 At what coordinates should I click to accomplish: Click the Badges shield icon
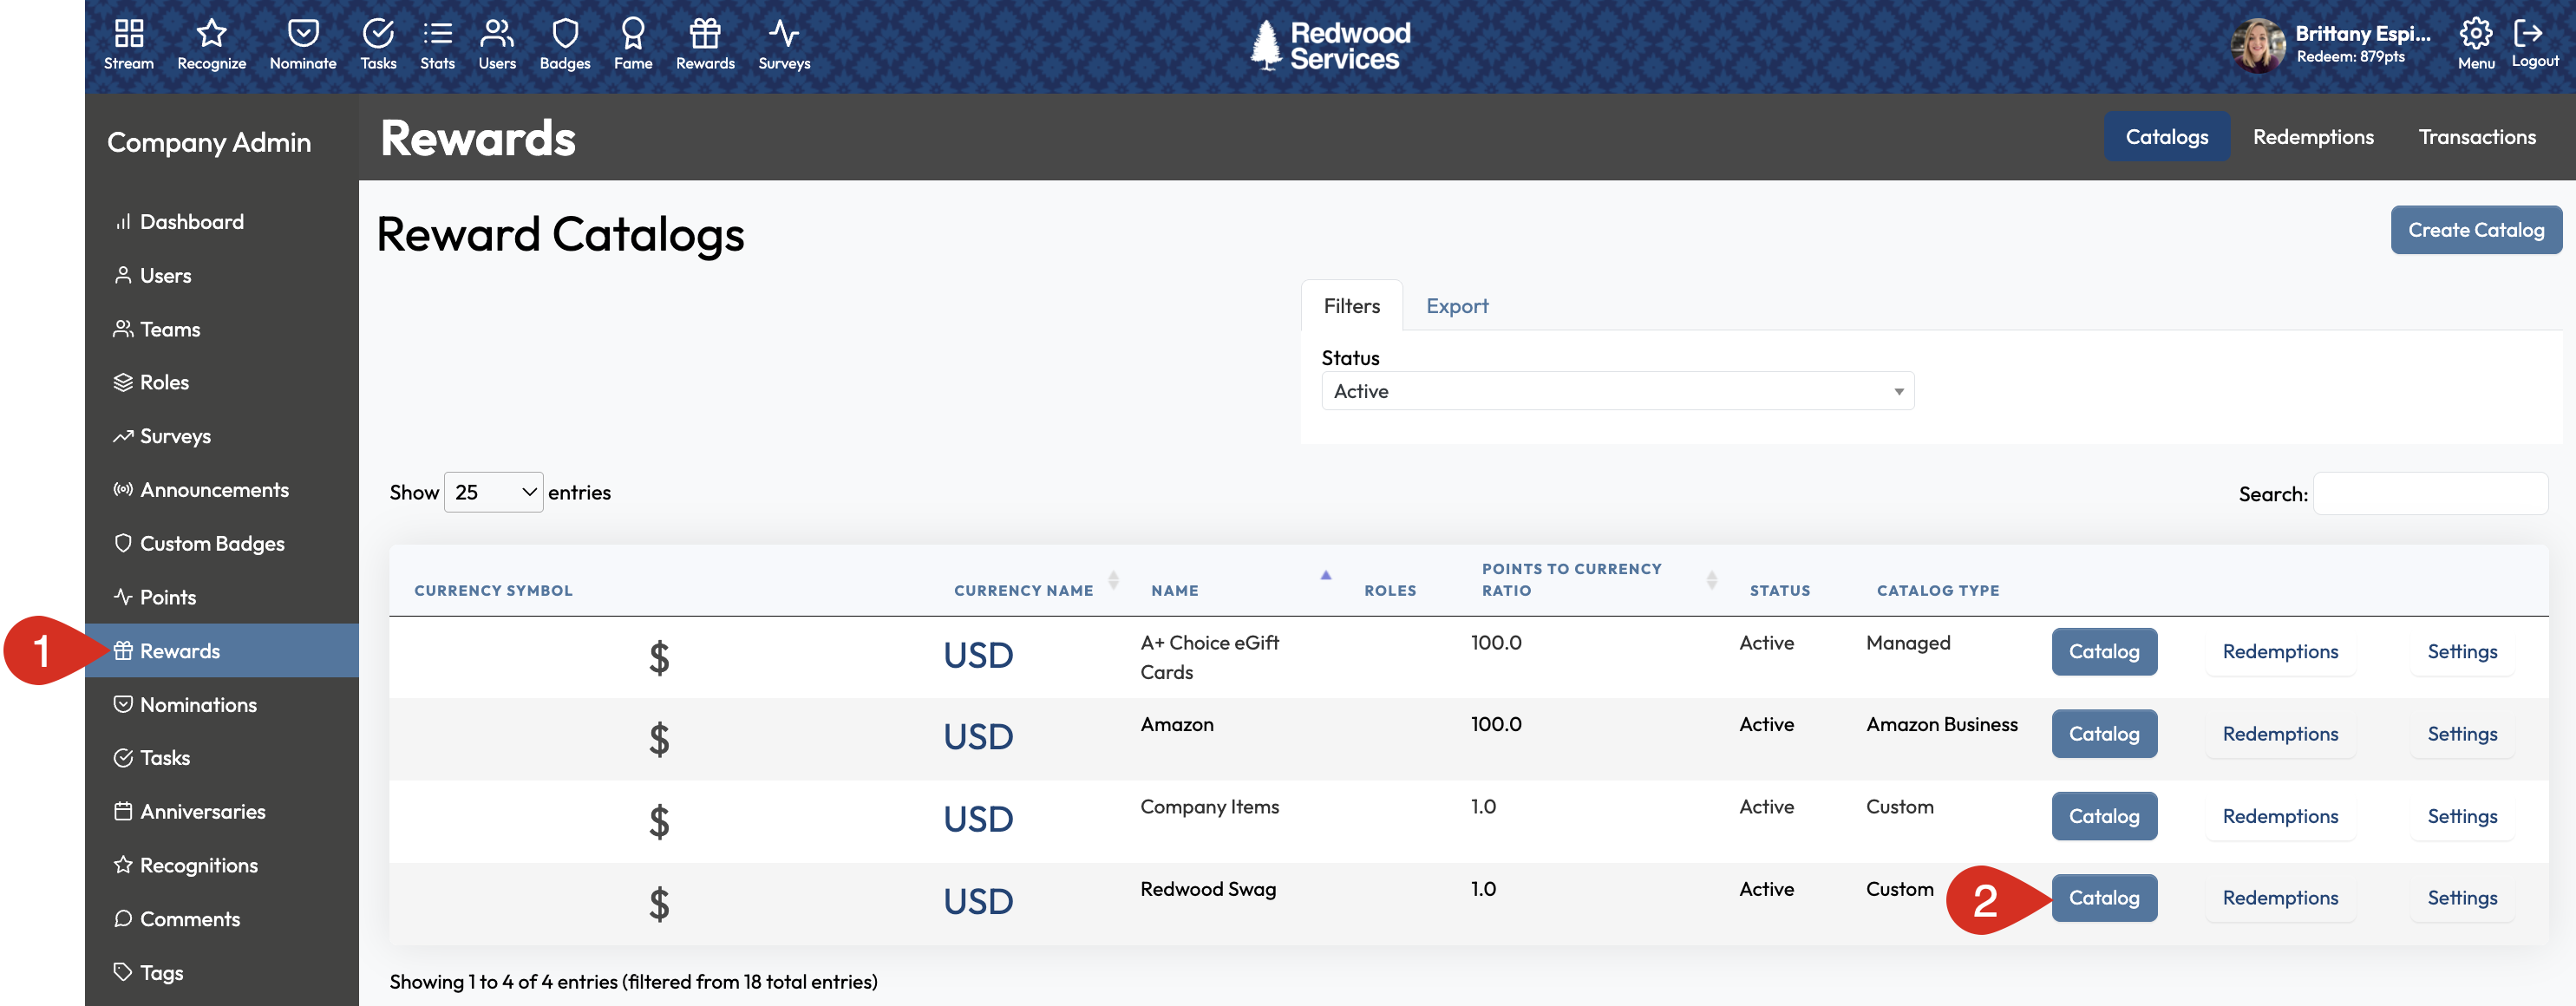point(564,42)
